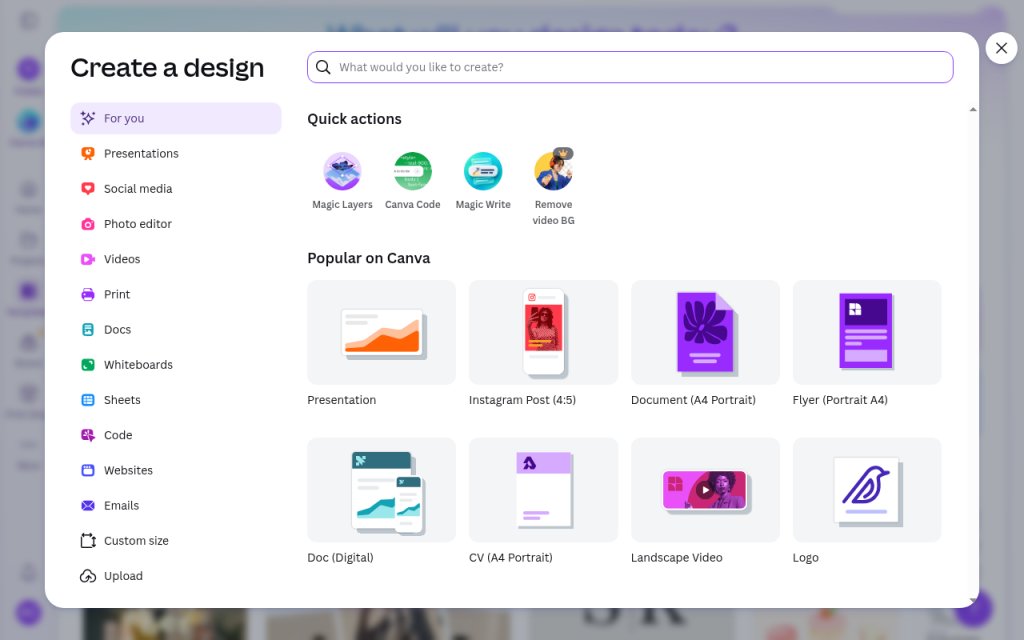The height and width of the screenshot is (640, 1024).
Task: Click the Upload cloud icon
Action: click(x=88, y=576)
